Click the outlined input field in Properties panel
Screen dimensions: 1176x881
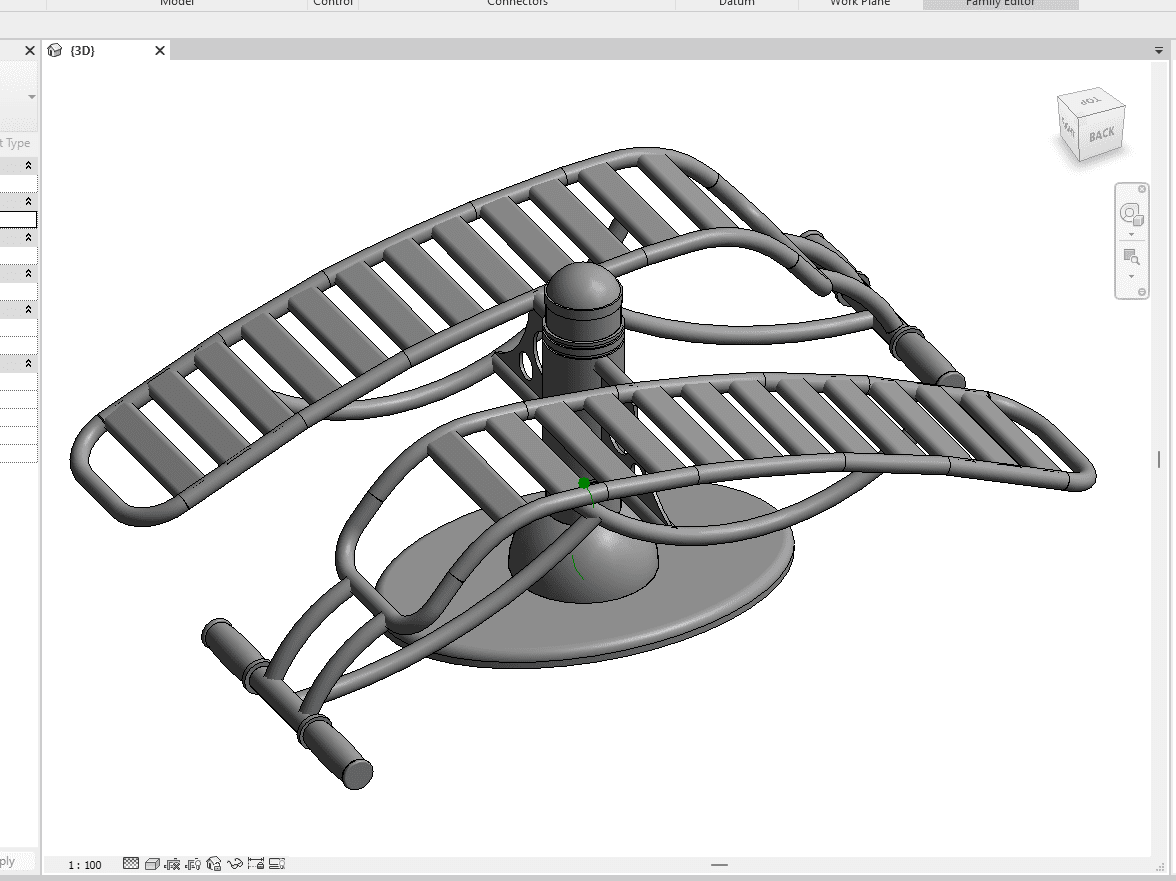(18, 220)
